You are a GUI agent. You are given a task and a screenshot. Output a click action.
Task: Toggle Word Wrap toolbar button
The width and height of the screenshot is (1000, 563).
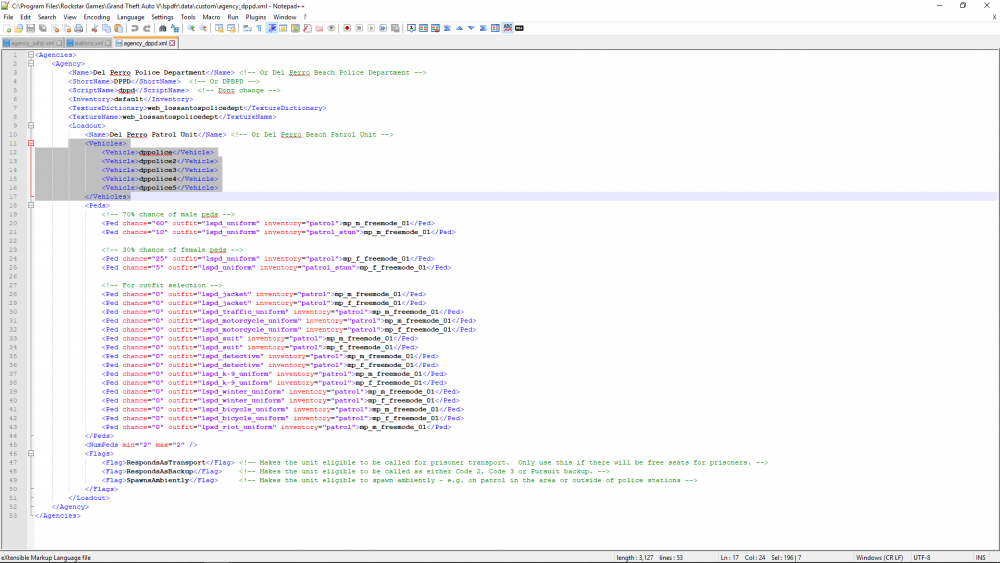[246, 28]
